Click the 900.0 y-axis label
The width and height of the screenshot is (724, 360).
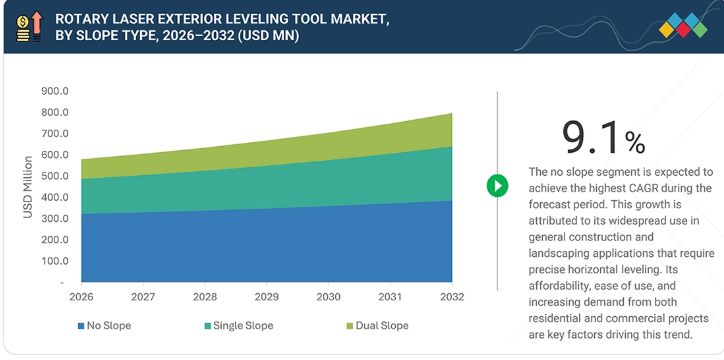click(x=54, y=91)
